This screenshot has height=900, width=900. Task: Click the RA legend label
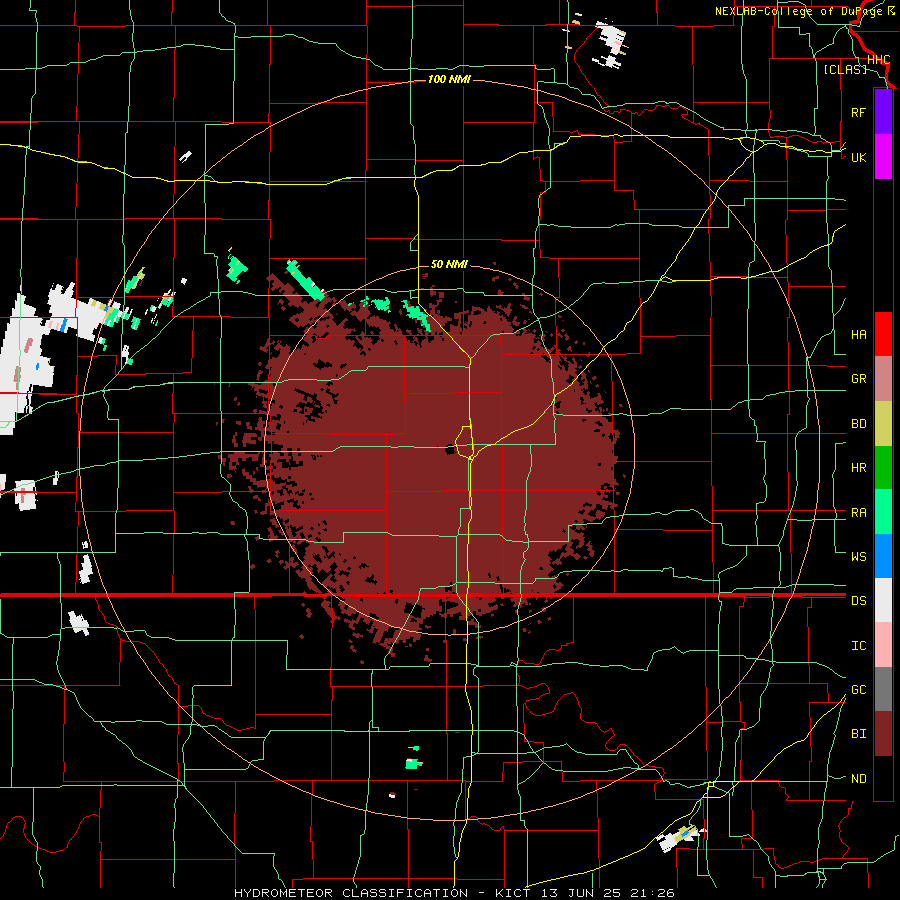coord(858,513)
